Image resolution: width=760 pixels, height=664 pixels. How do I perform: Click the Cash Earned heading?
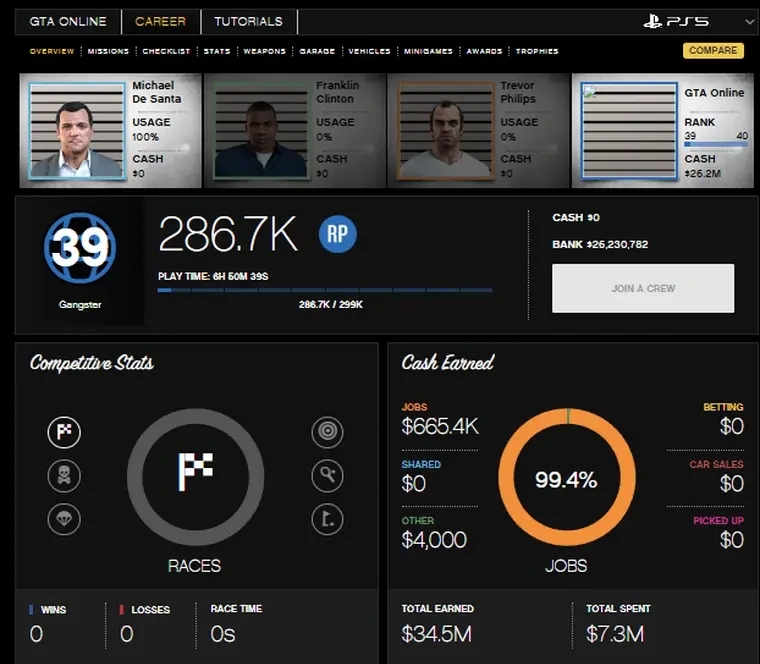tap(448, 362)
